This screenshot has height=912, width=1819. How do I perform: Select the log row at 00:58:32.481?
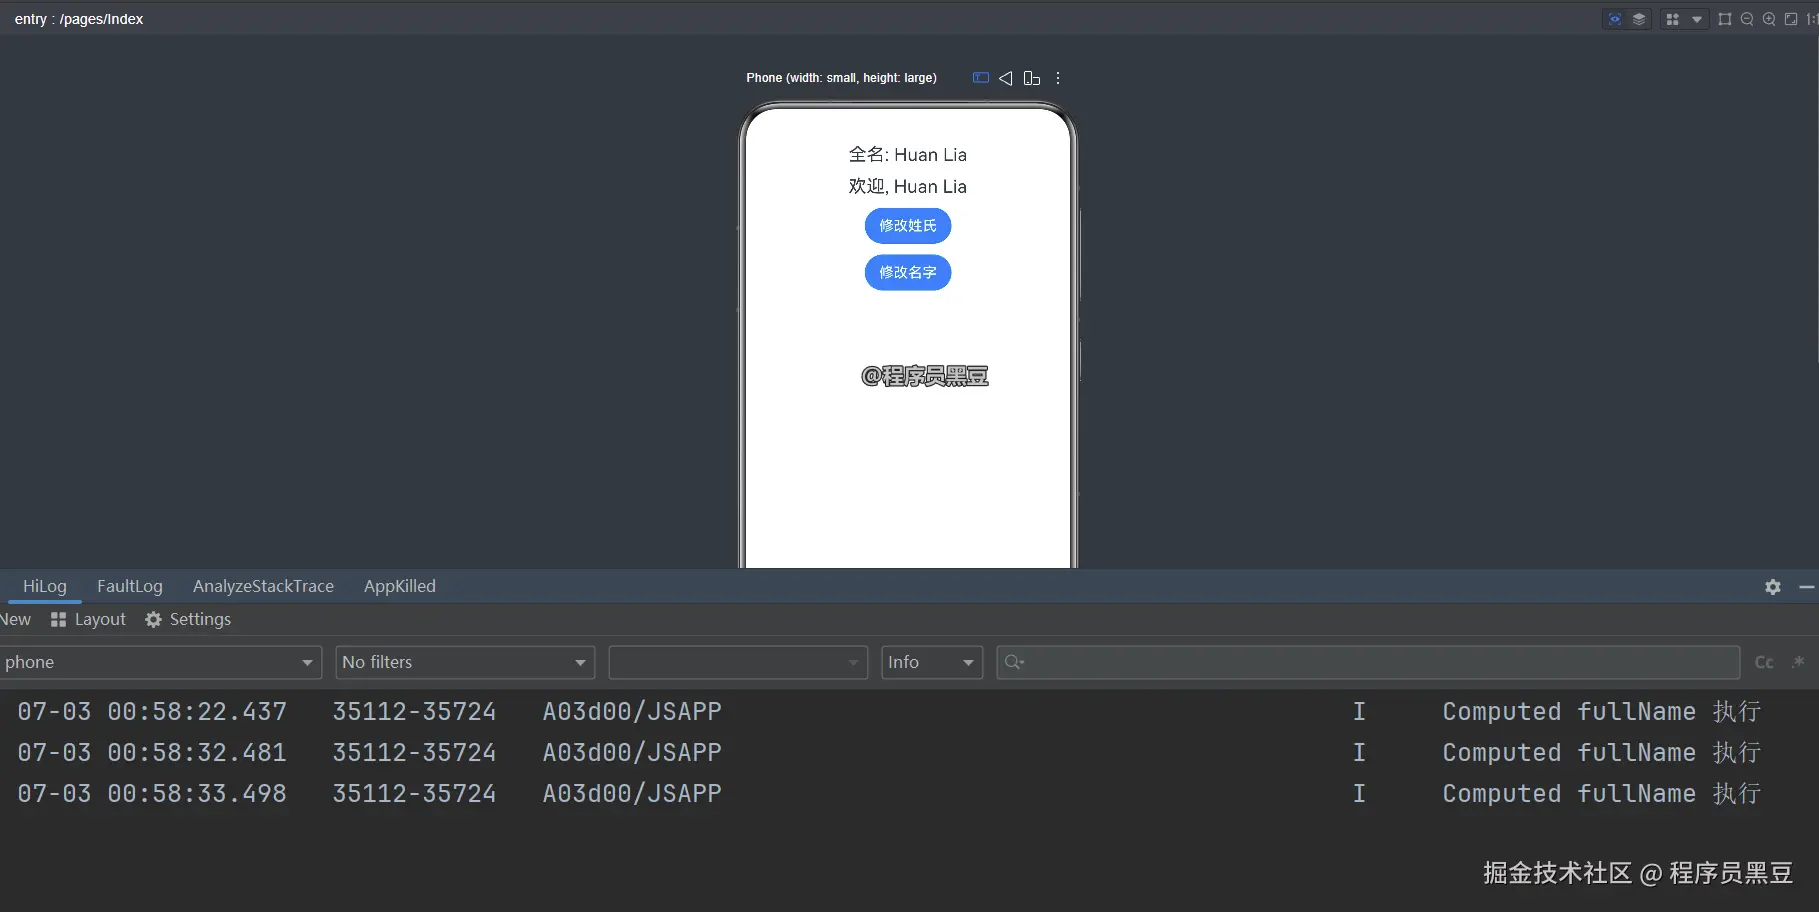tap(909, 752)
